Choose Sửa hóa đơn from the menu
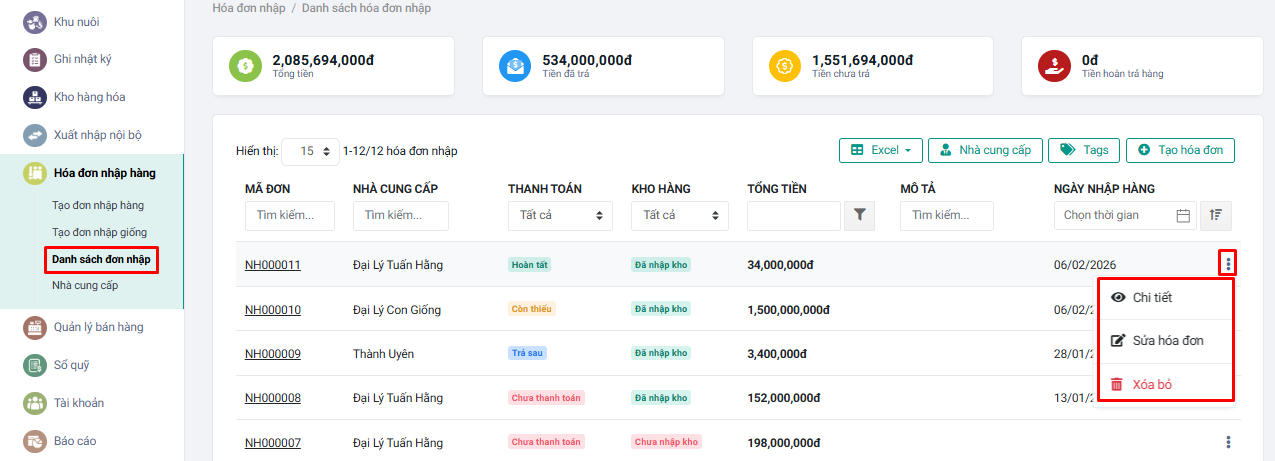1275x461 pixels. tap(1164, 341)
